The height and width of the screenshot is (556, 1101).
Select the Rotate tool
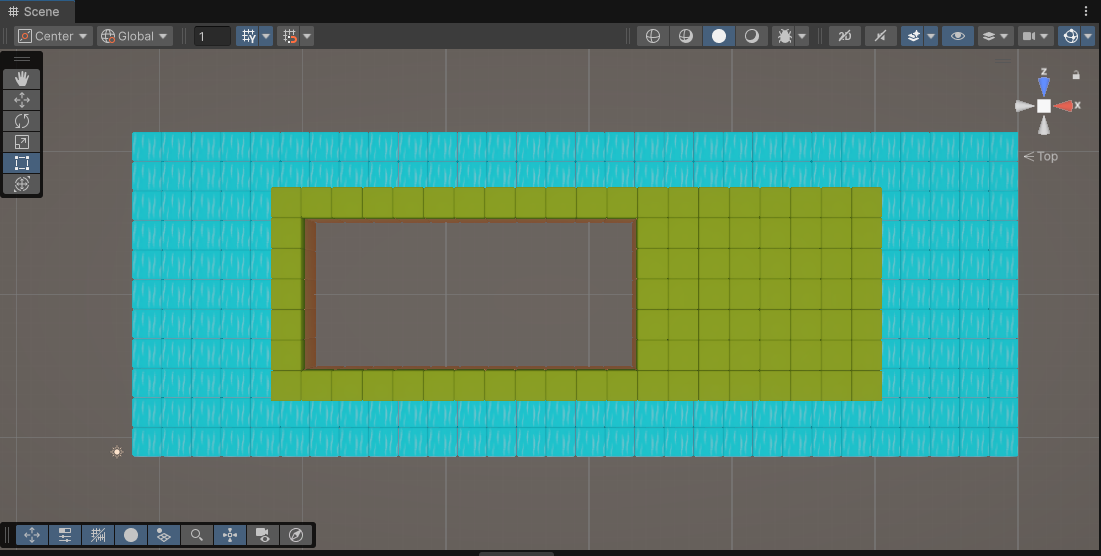(22, 121)
